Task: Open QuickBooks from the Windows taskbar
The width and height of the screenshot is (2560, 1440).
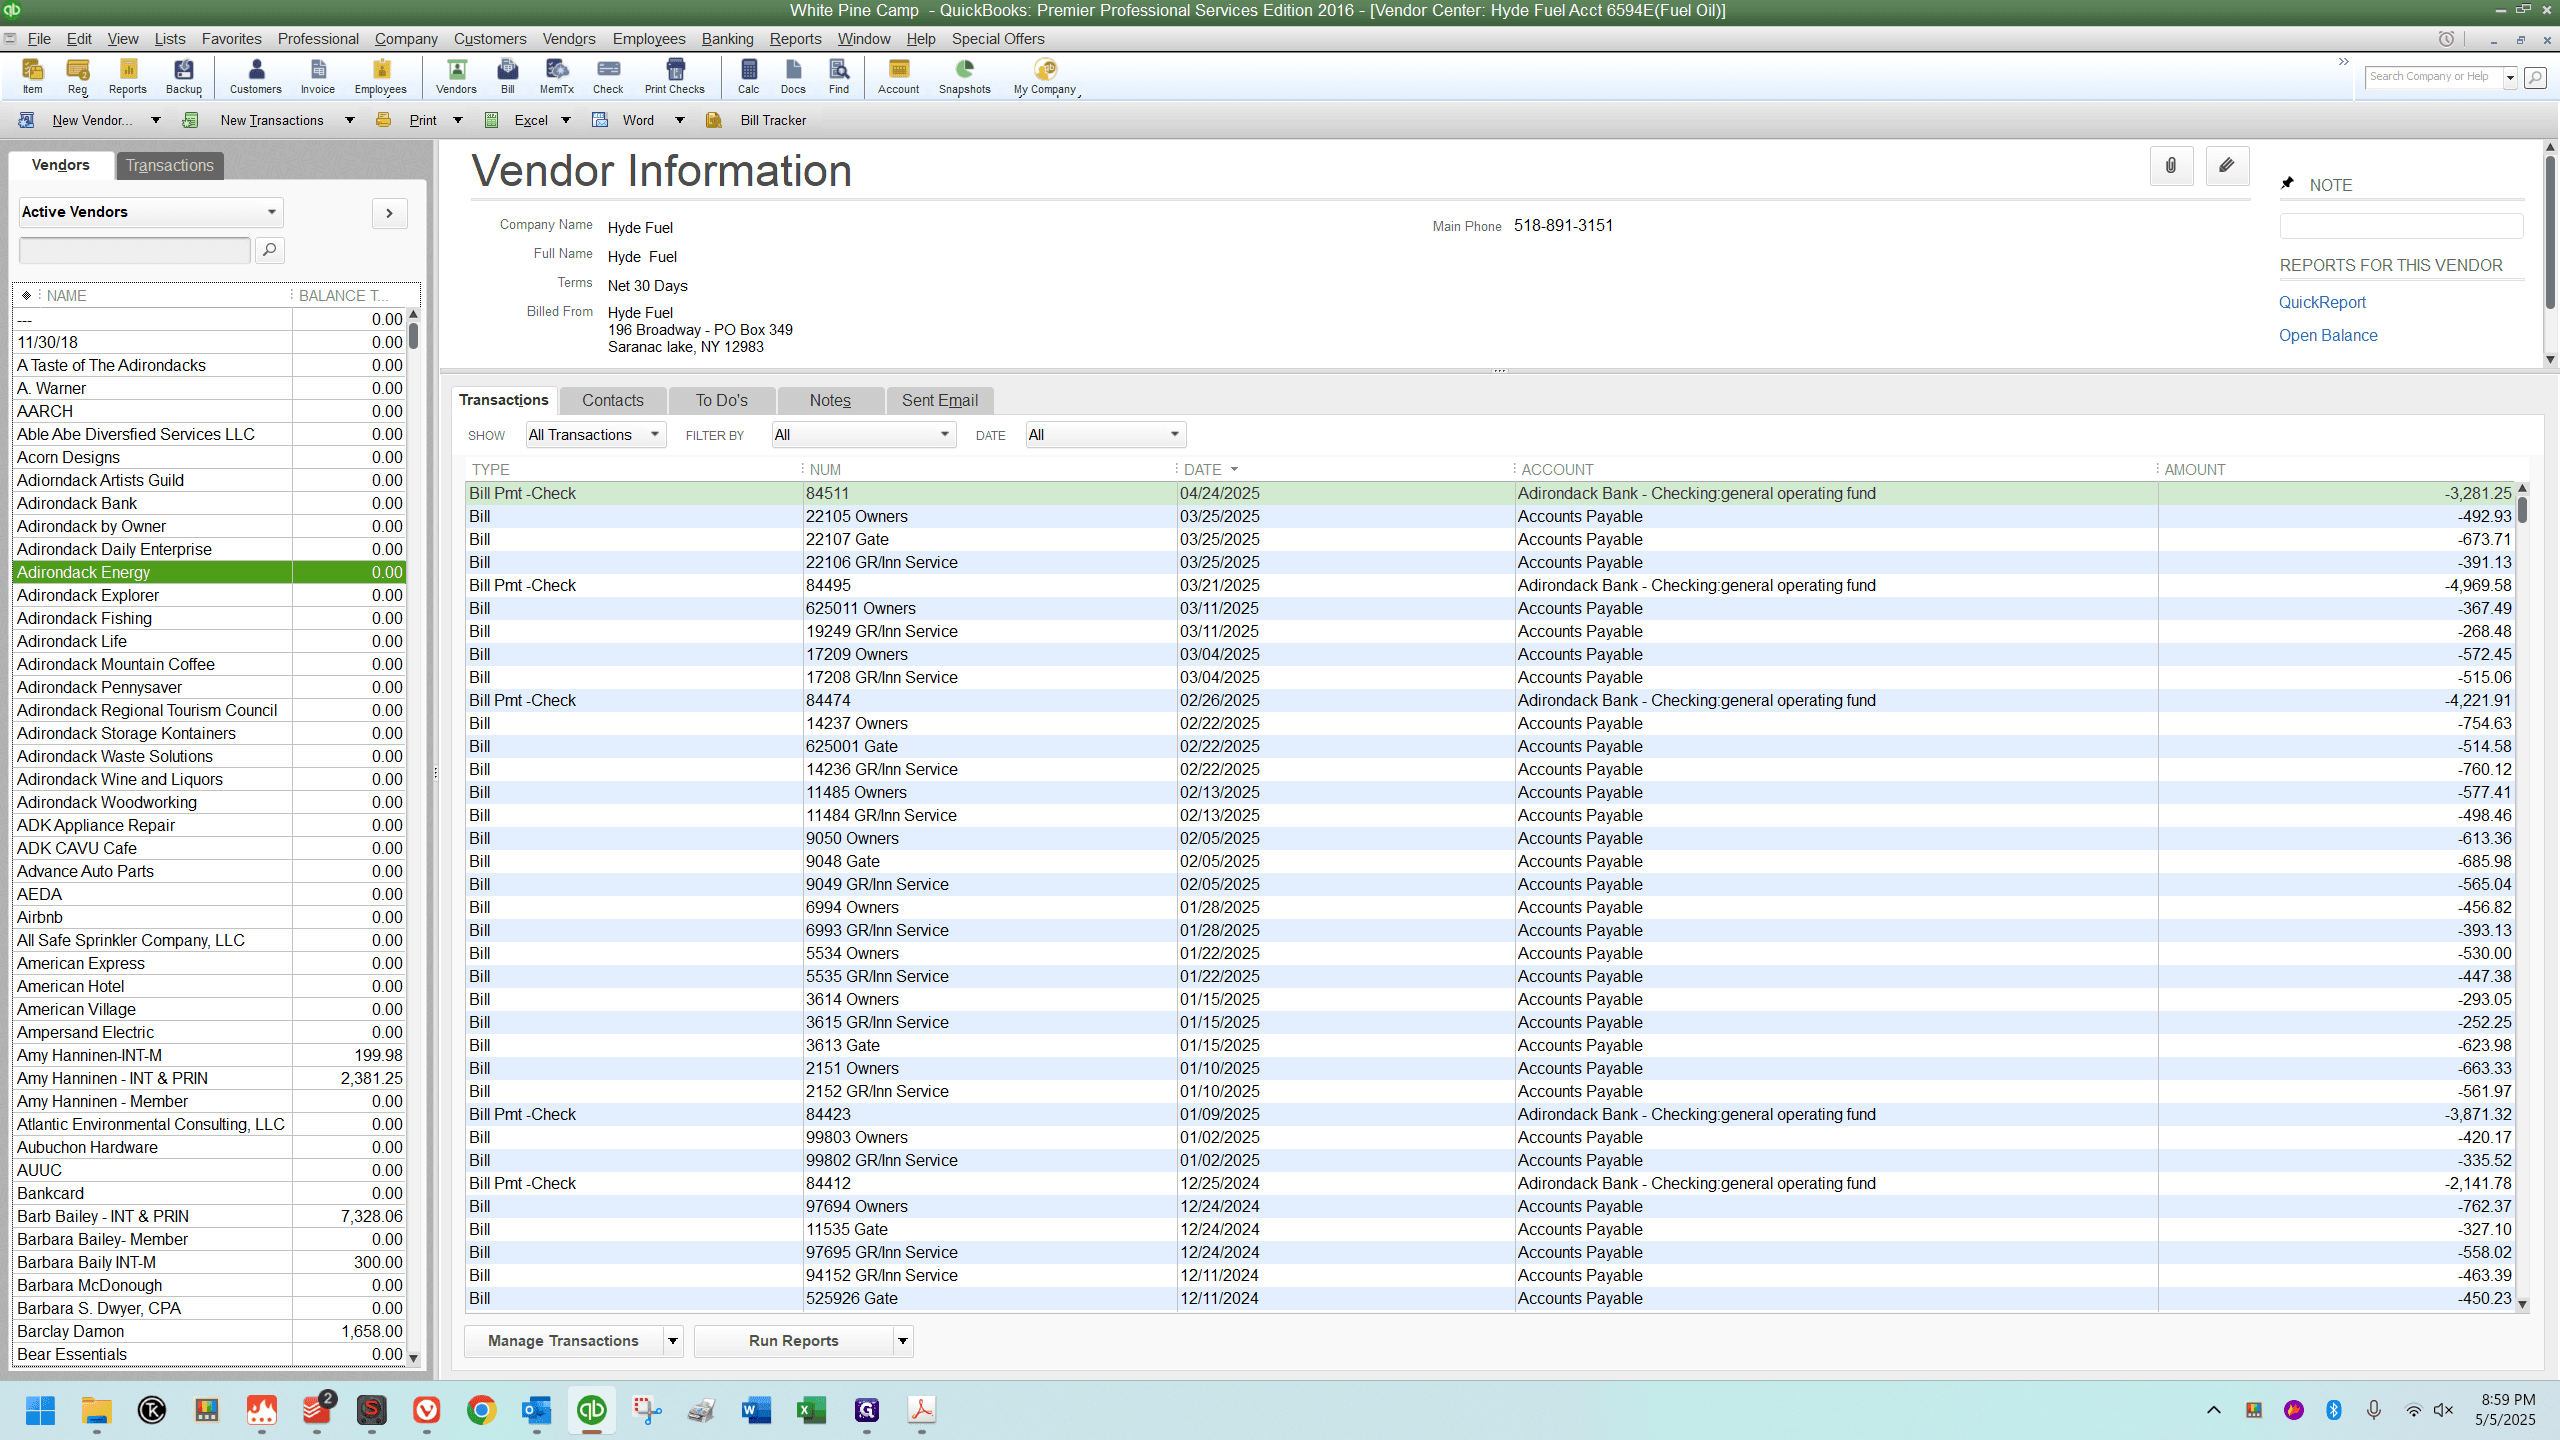Action: click(x=591, y=1410)
